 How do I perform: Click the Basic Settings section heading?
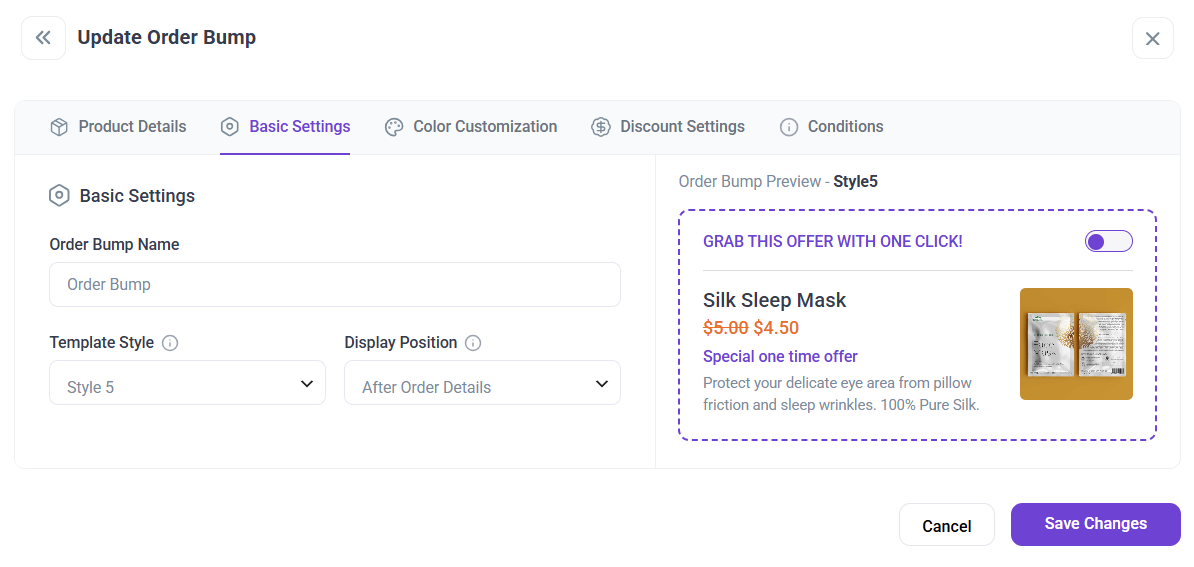click(x=137, y=196)
